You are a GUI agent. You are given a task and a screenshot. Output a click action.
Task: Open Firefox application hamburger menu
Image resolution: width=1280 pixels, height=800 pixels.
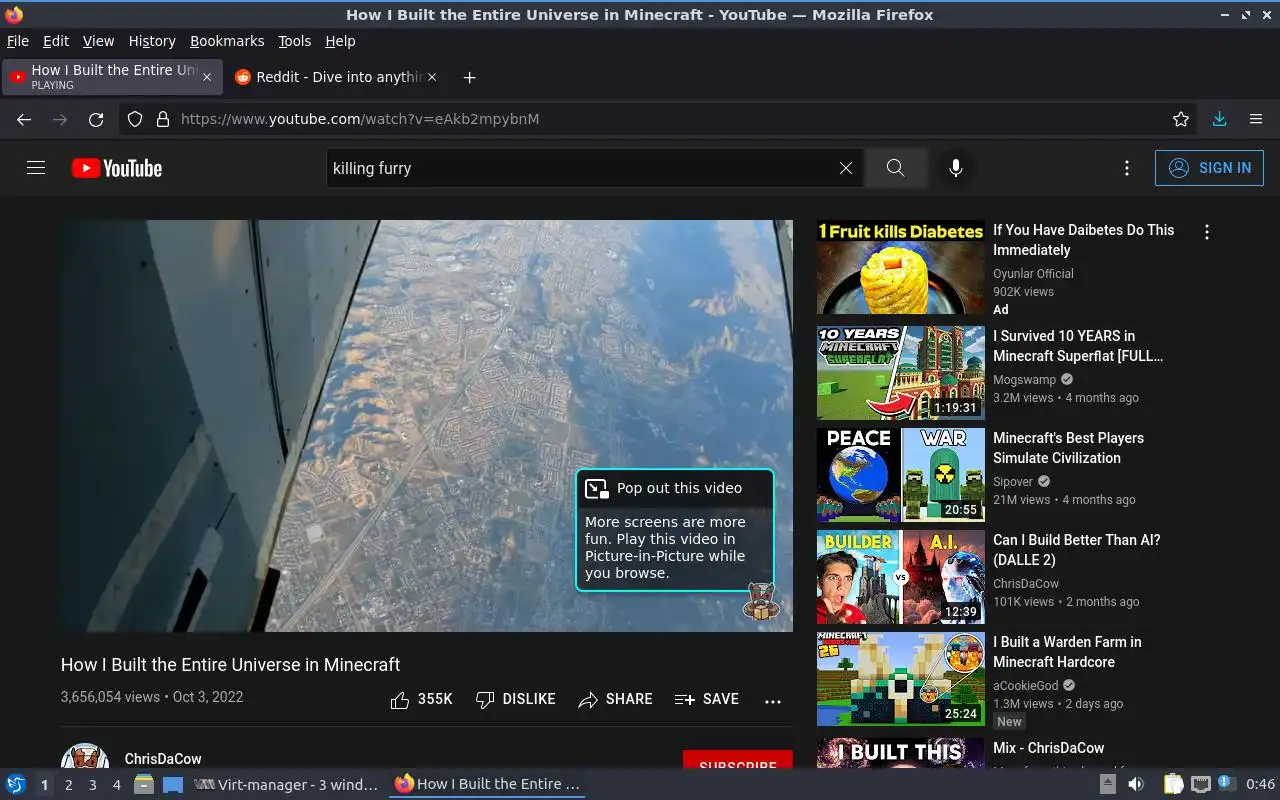pyautogui.click(x=1256, y=119)
